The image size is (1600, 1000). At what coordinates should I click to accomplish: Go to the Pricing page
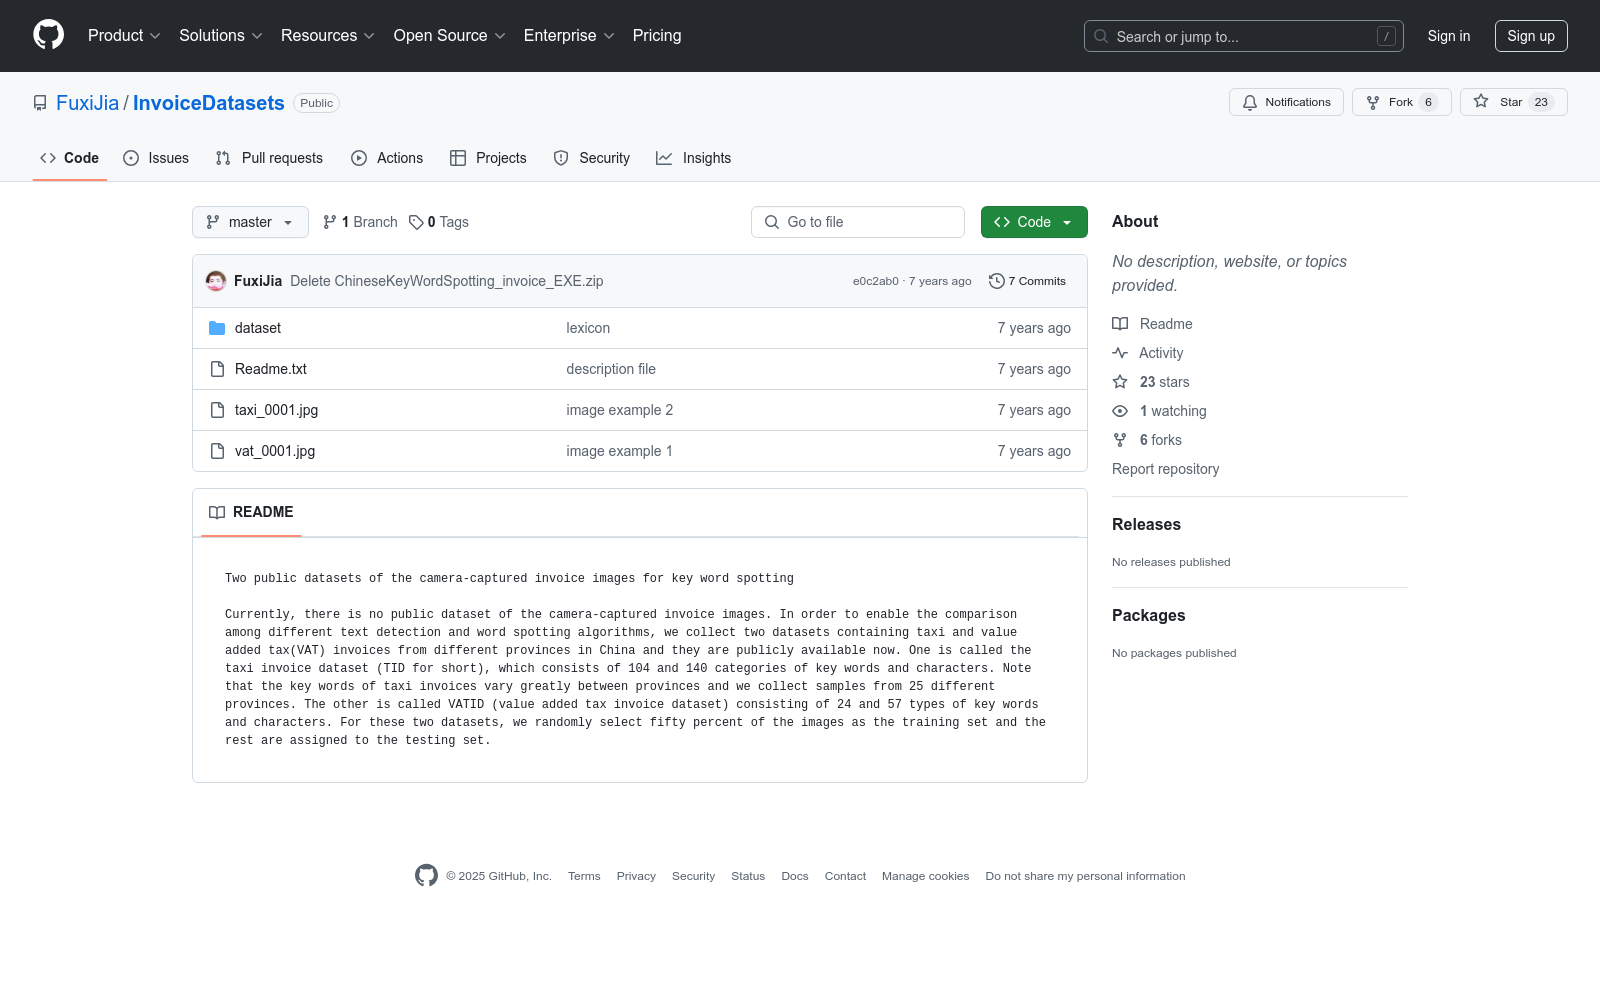[x=657, y=36]
